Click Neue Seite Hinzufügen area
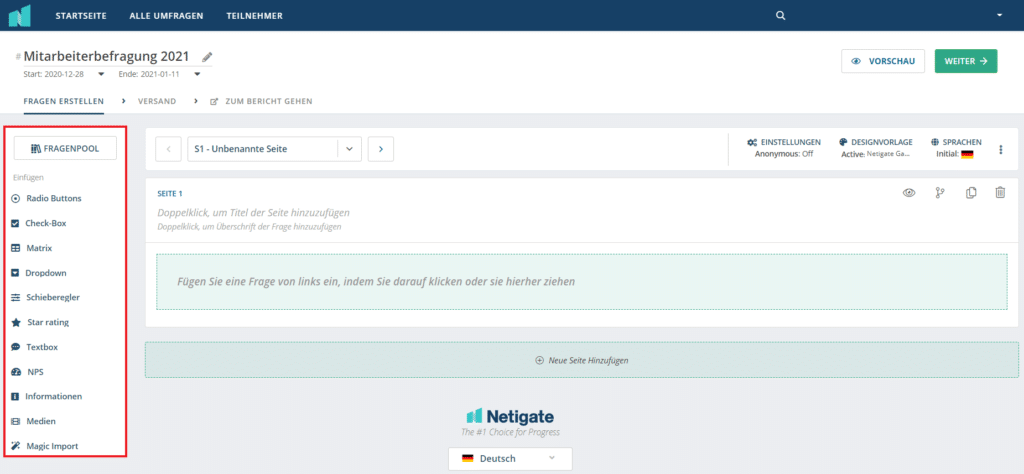This screenshot has height=474, width=1024. point(581,359)
